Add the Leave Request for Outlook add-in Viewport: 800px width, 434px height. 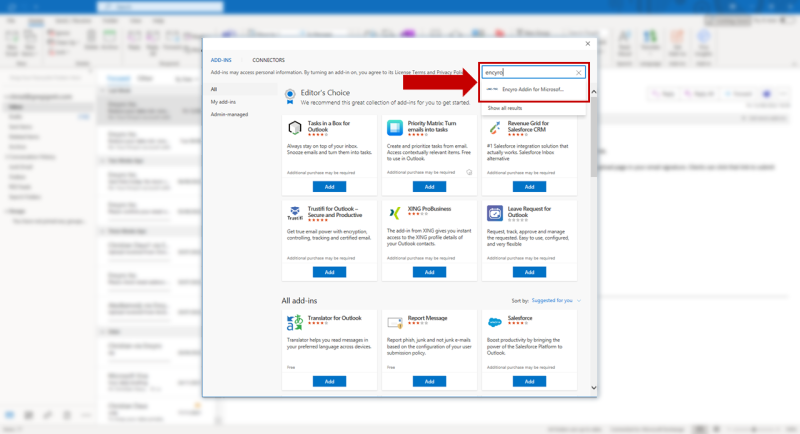click(529, 272)
